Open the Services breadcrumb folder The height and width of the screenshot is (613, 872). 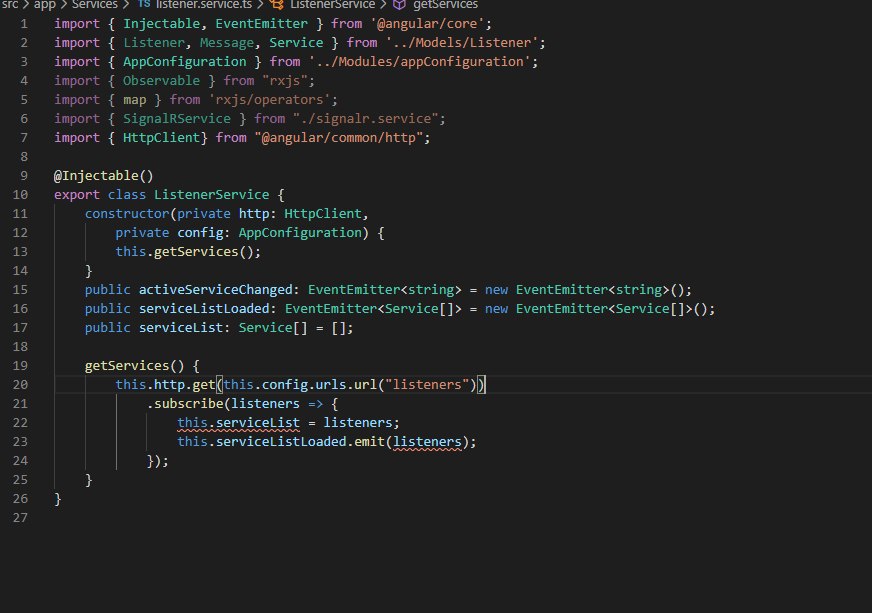click(x=95, y=4)
